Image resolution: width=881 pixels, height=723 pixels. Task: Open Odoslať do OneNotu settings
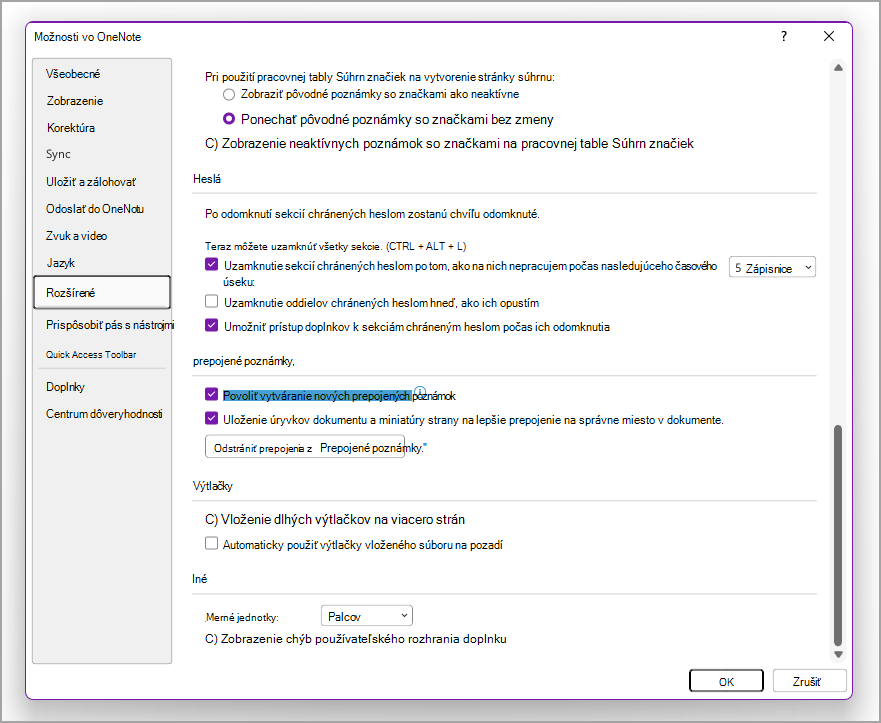[x=95, y=209]
